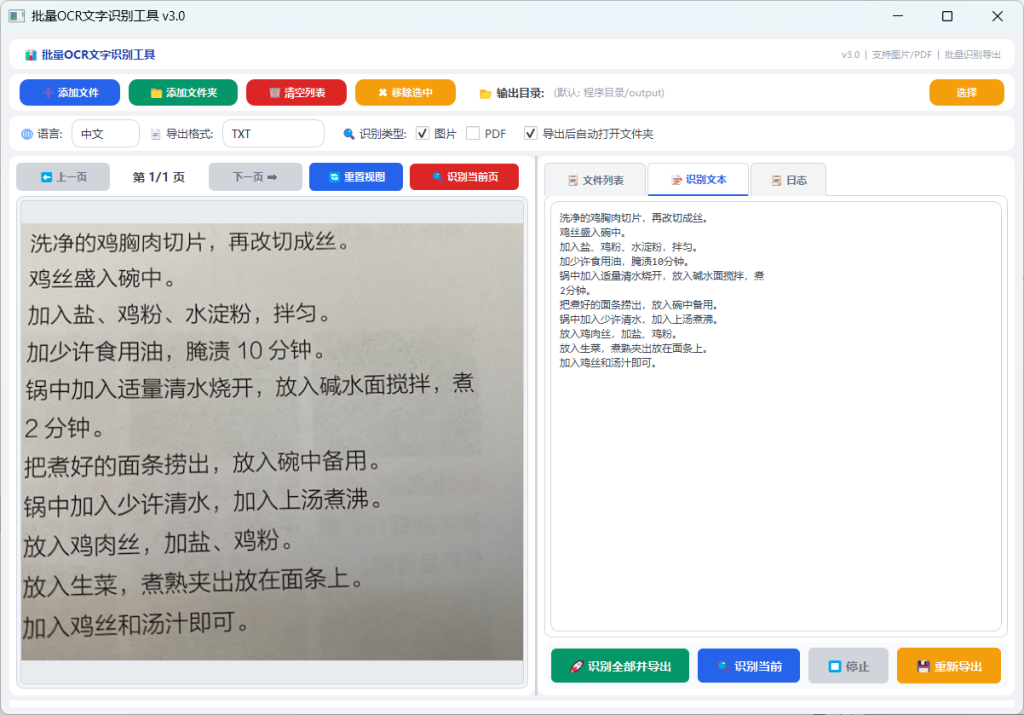Screen dimensions: 1024x715
Task: Click the 重新导出 save icon button
Action: click(949, 666)
